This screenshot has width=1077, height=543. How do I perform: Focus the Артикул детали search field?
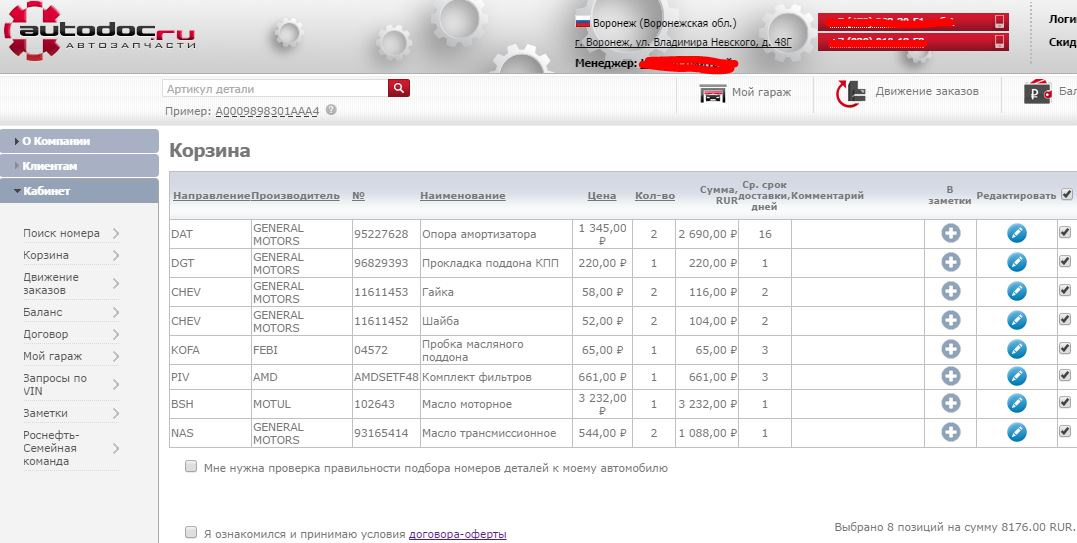275,88
